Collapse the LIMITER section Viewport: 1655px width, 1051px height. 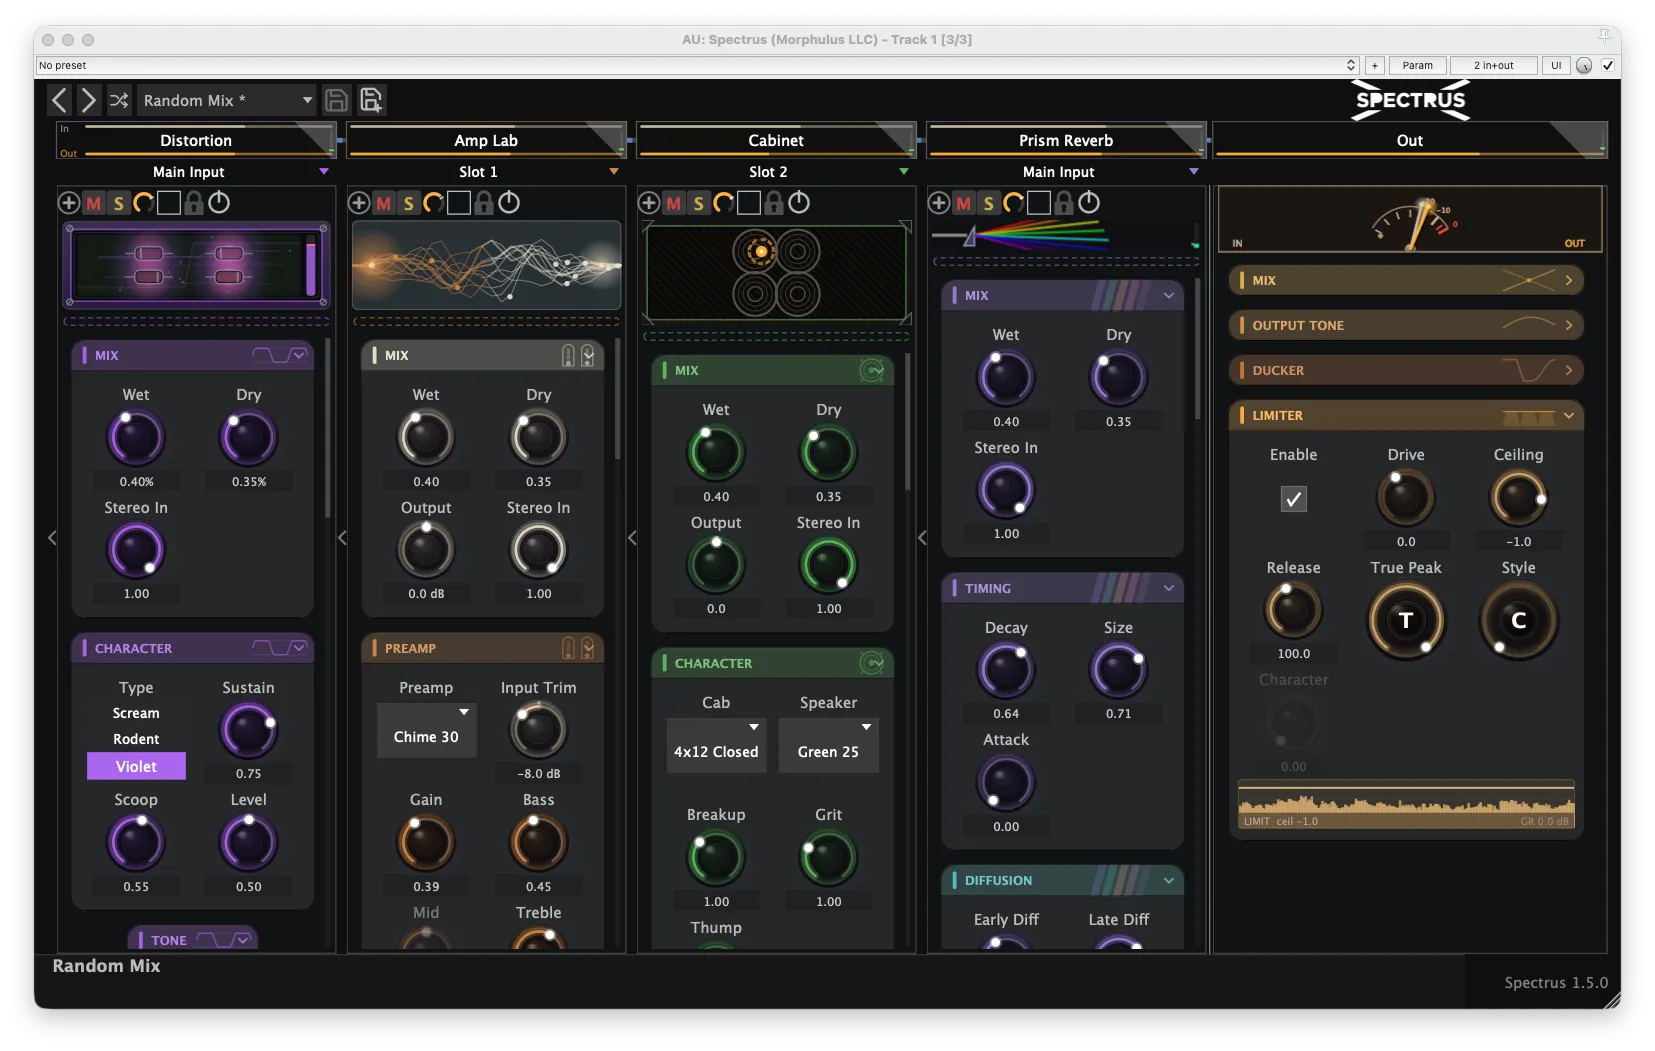click(x=1406, y=415)
